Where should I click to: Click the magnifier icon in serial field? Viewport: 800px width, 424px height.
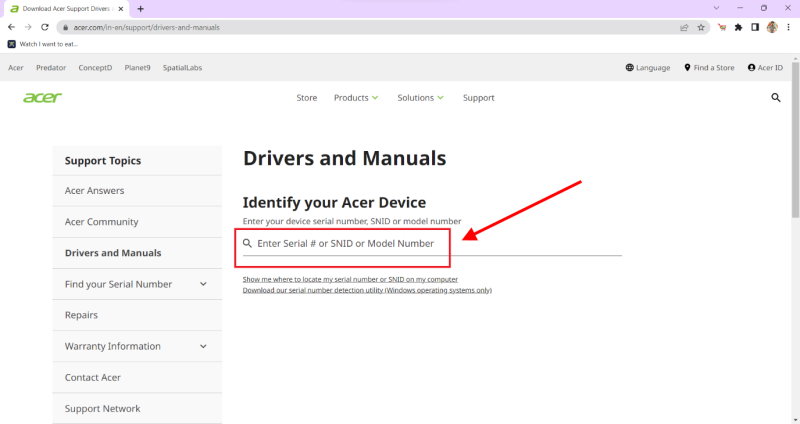pos(247,243)
